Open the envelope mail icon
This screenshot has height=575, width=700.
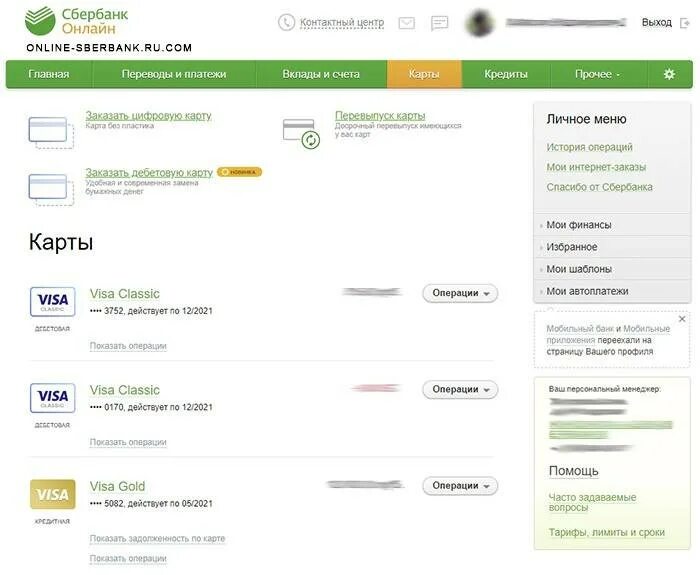406,23
